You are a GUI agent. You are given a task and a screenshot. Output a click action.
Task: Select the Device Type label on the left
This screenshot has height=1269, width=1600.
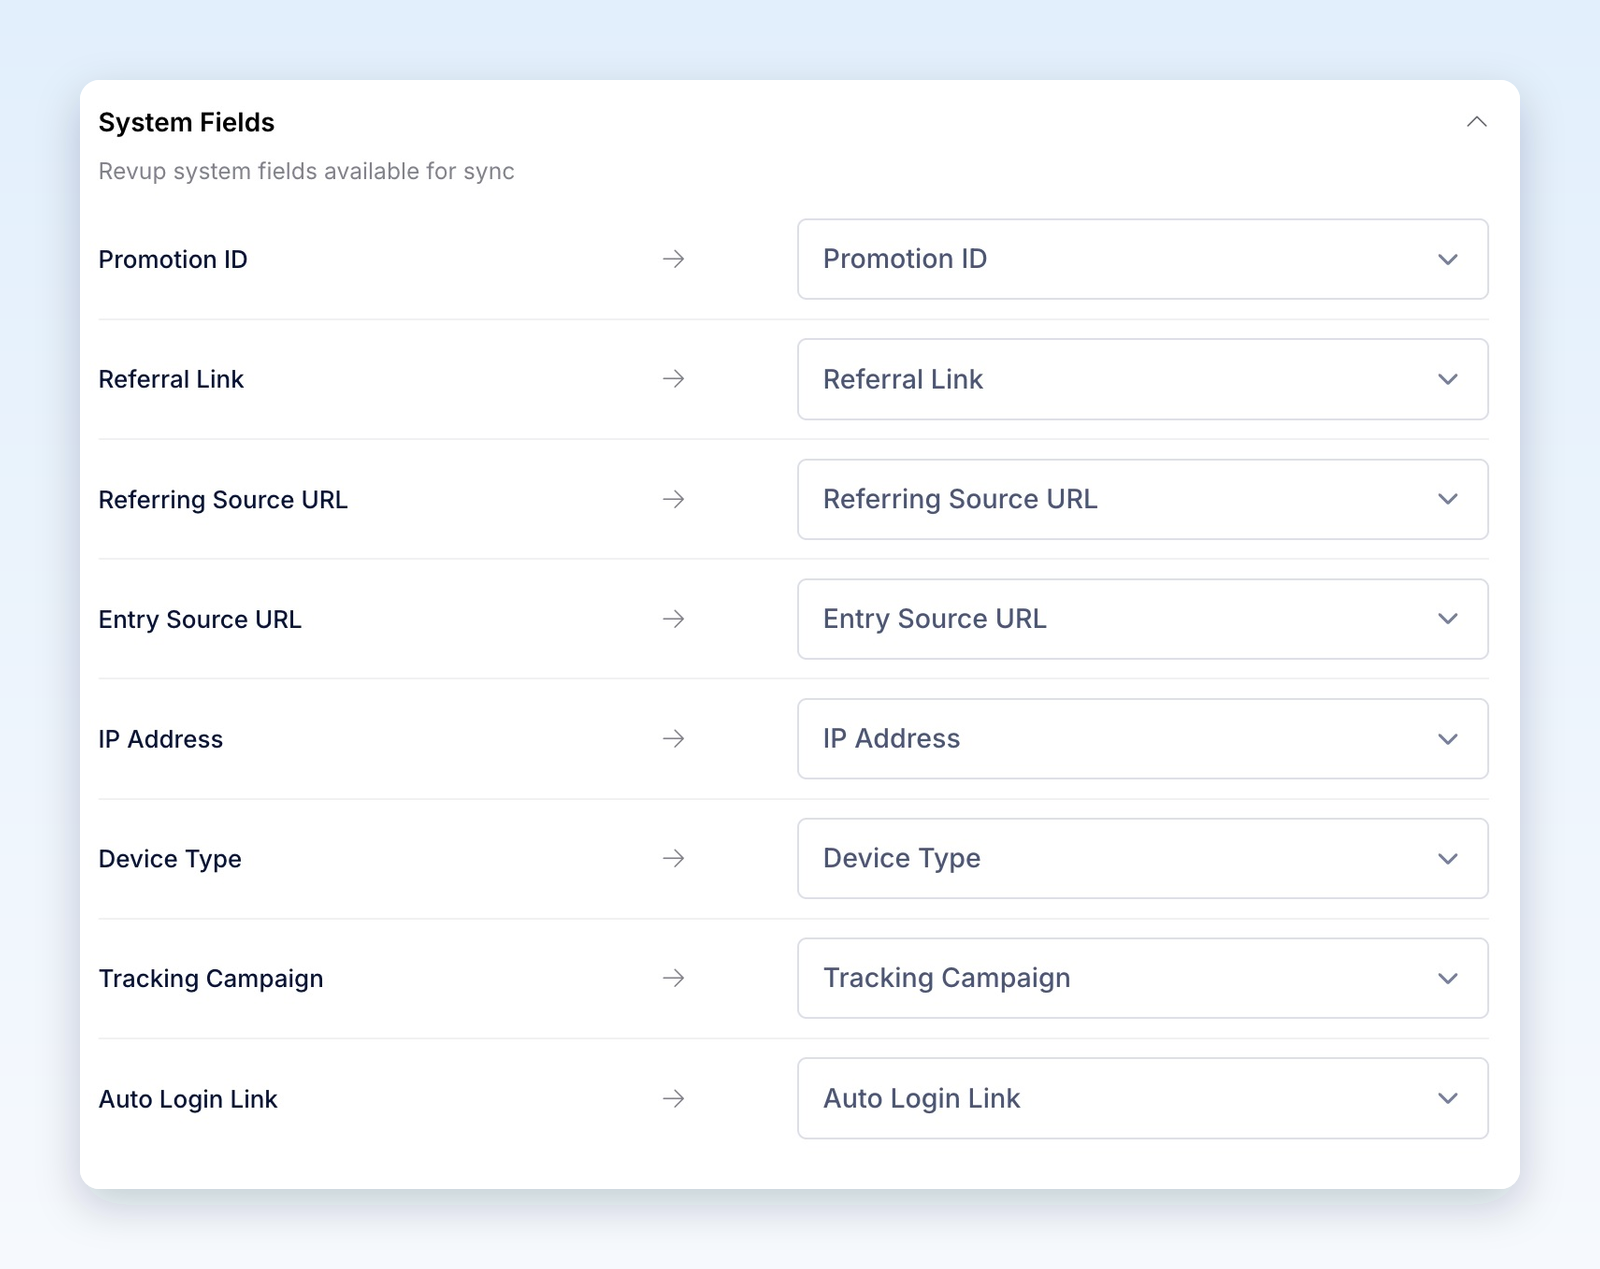tap(170, 859)
